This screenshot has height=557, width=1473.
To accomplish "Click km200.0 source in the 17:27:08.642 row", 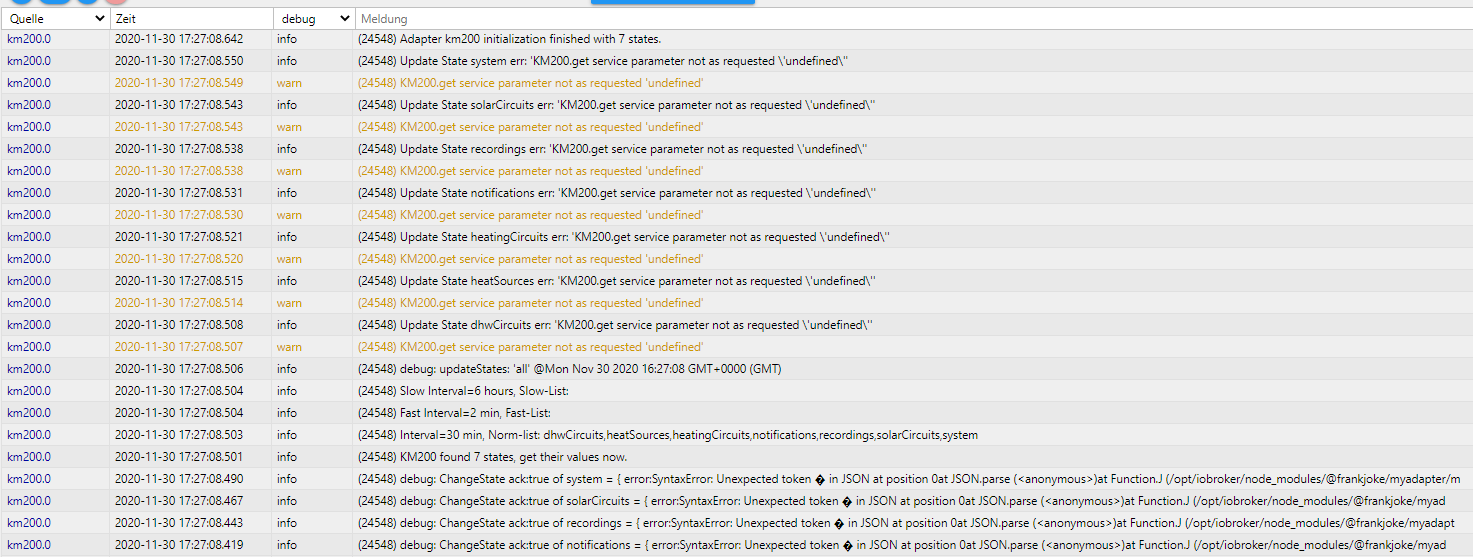I will 29,39.
